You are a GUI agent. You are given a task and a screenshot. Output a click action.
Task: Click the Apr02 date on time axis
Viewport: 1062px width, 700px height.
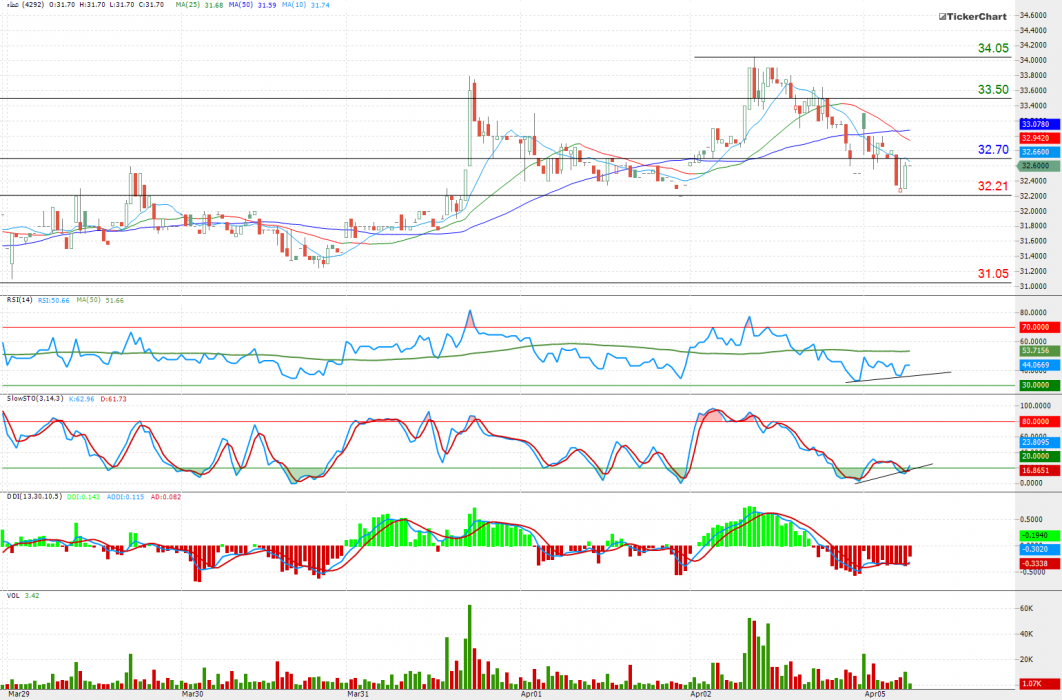pos(701,692)
